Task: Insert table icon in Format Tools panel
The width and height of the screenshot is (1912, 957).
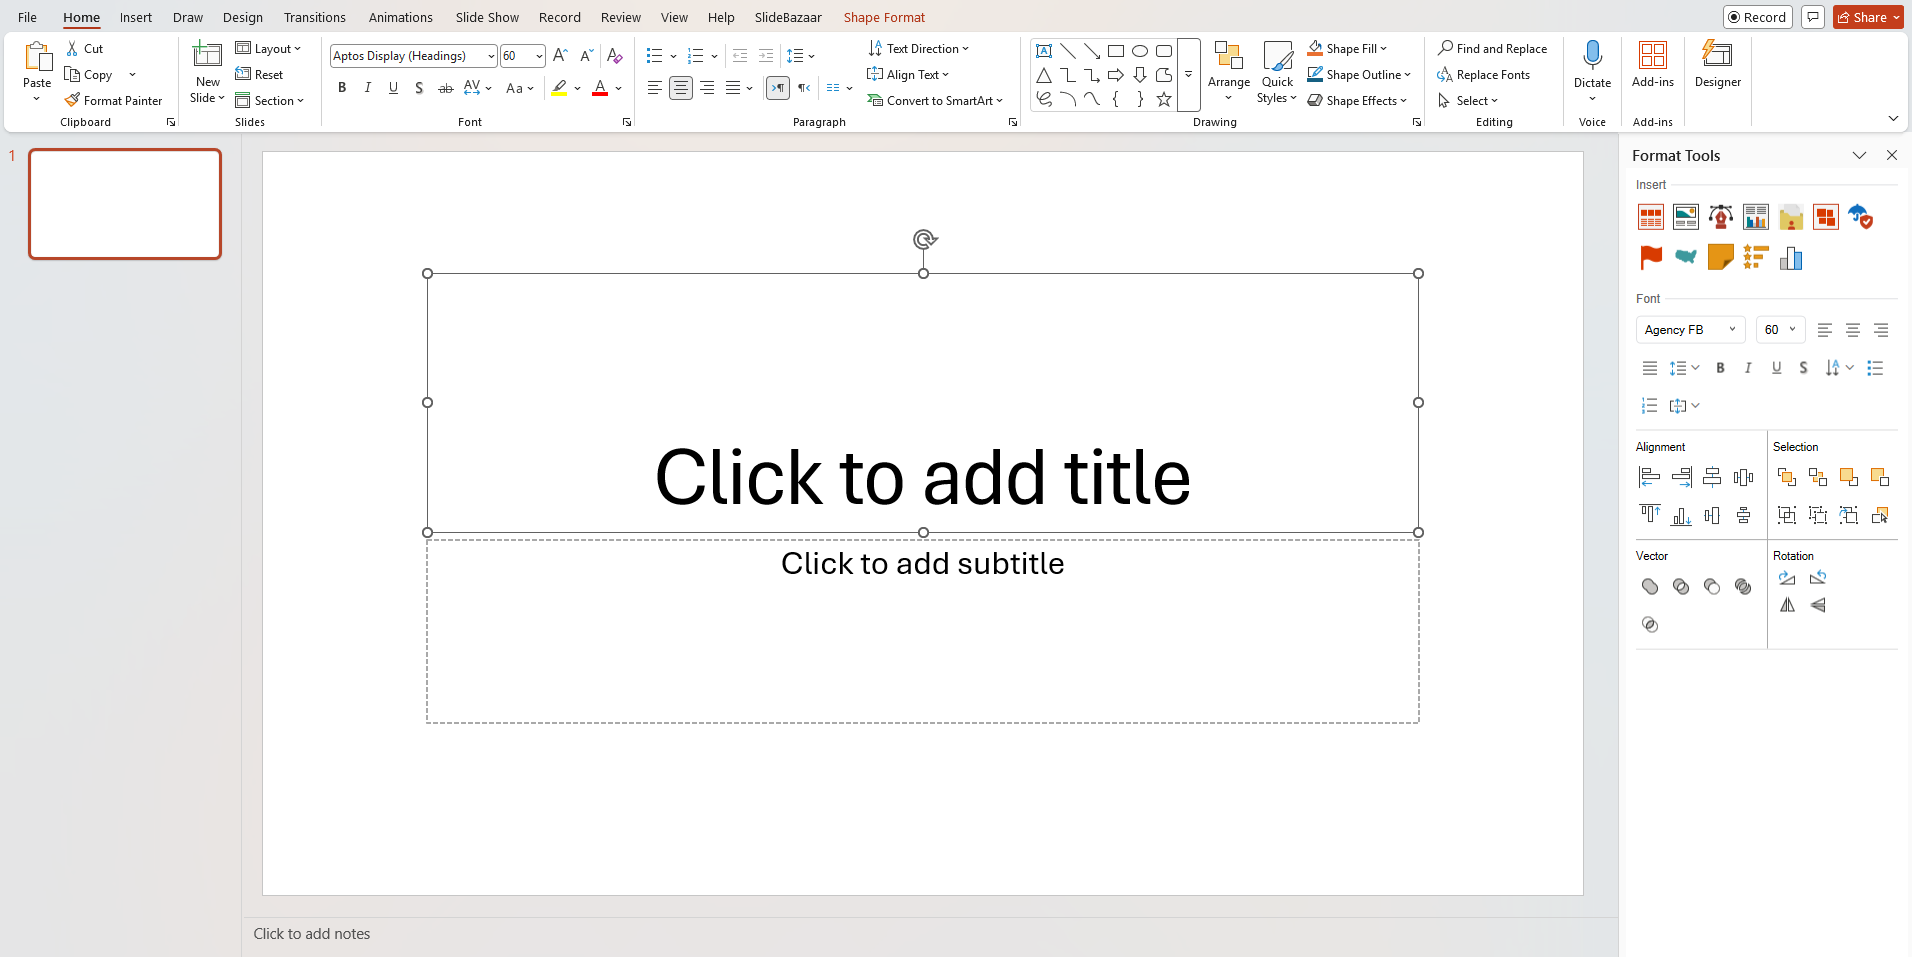Action: coord(1651,217)
